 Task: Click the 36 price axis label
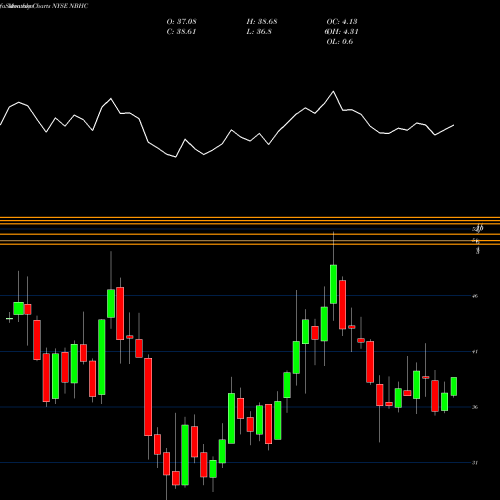(475, 407)
